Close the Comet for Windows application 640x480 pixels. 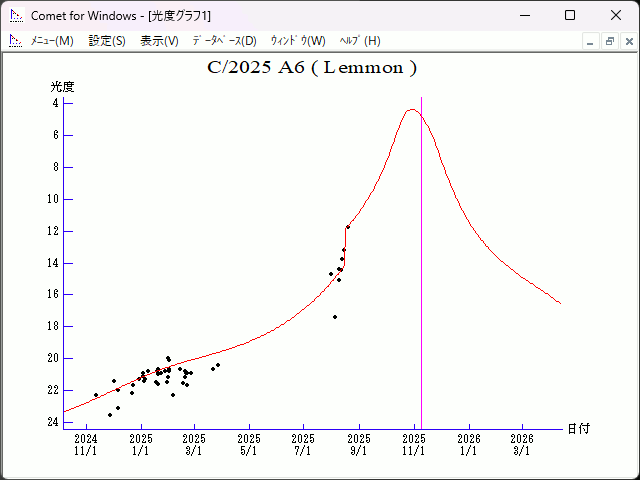(x=616, y=15)
